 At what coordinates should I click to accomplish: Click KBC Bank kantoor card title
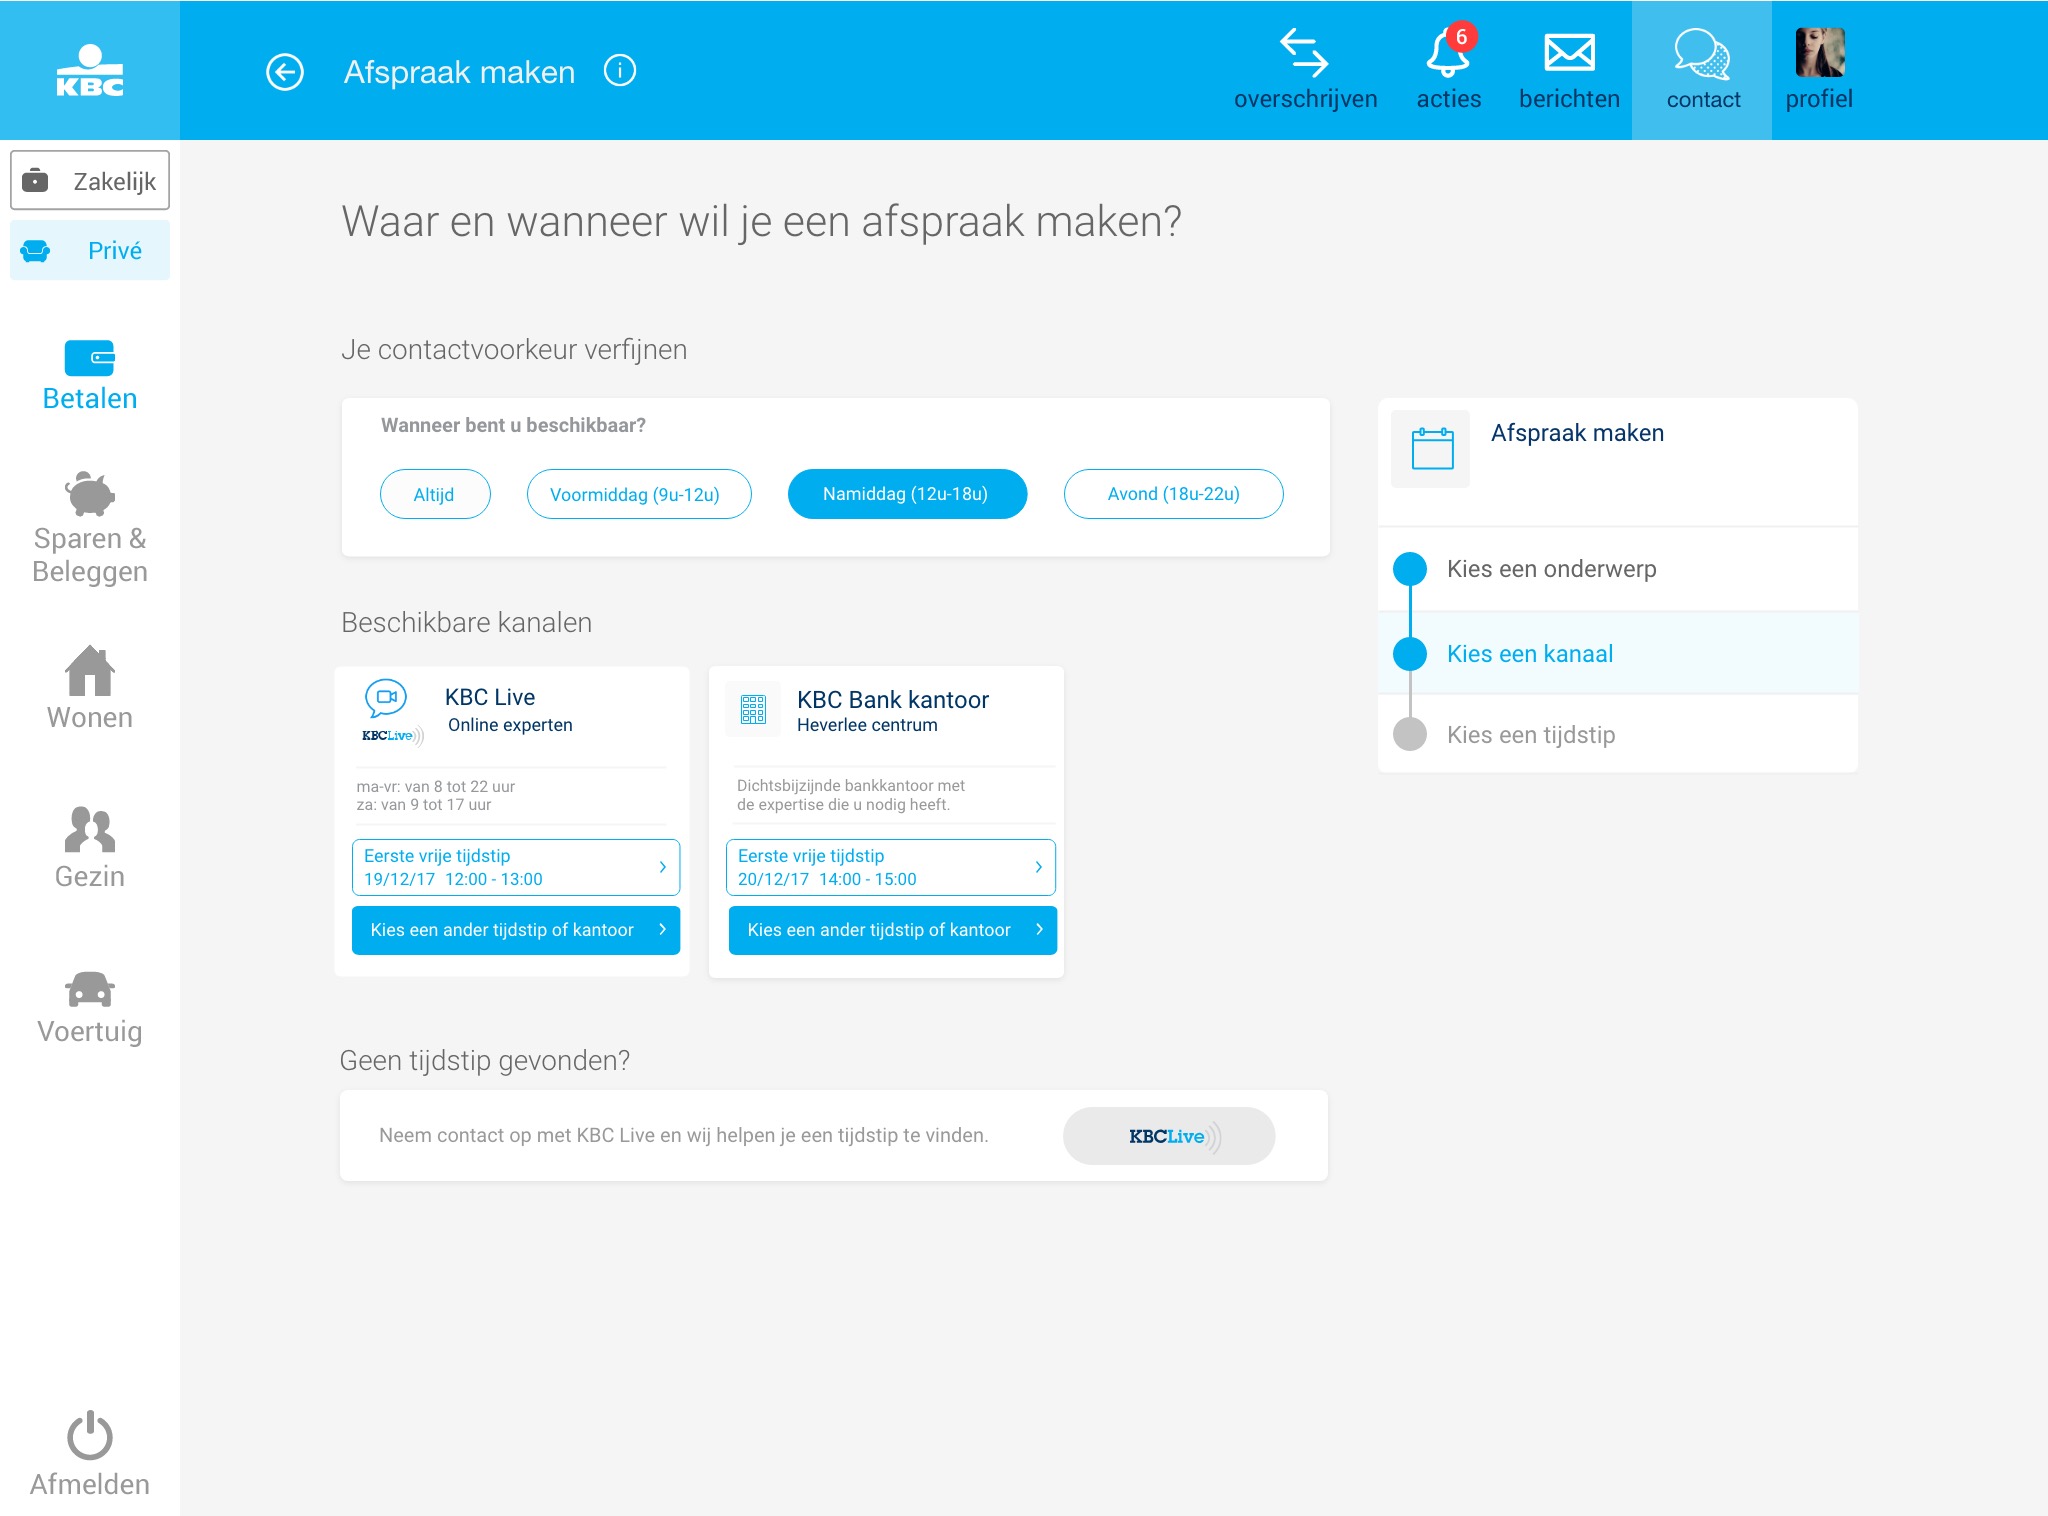pos(893,699)
